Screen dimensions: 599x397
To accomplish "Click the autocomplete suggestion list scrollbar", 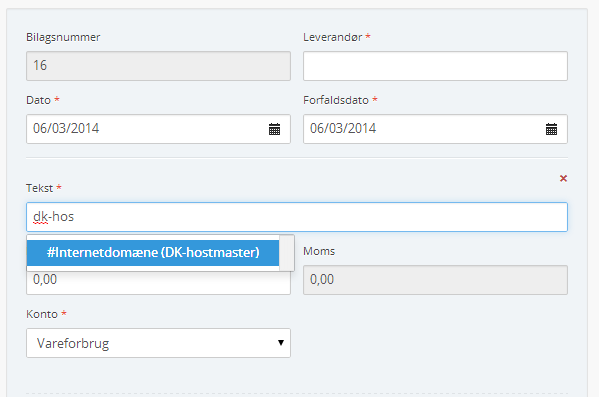I will [x=287, y=253].
